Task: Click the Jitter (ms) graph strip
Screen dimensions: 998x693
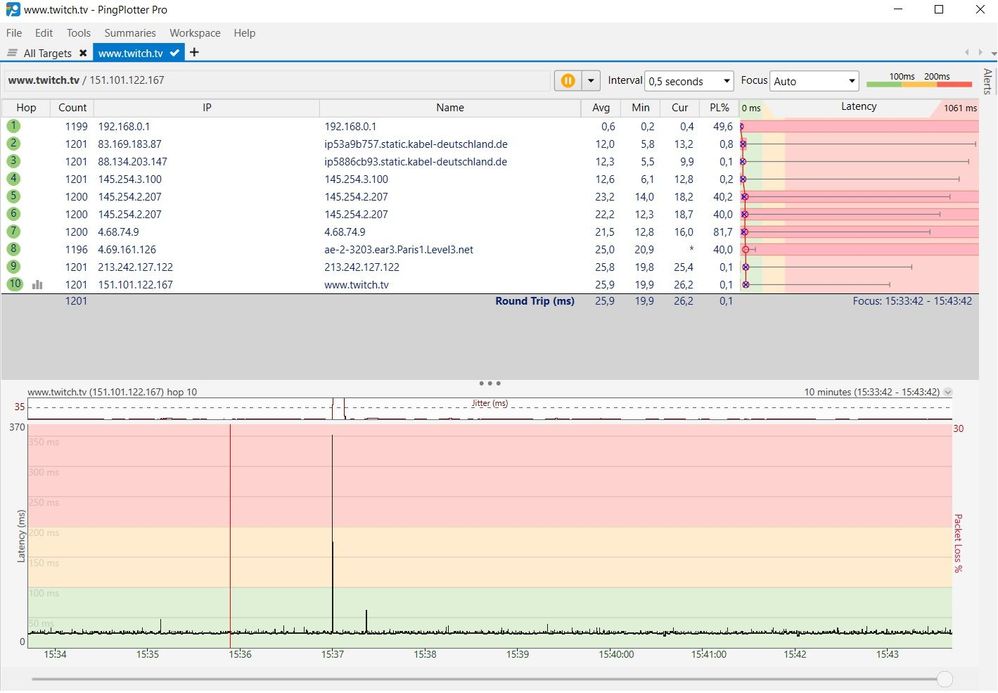Action: pos(489,409)
